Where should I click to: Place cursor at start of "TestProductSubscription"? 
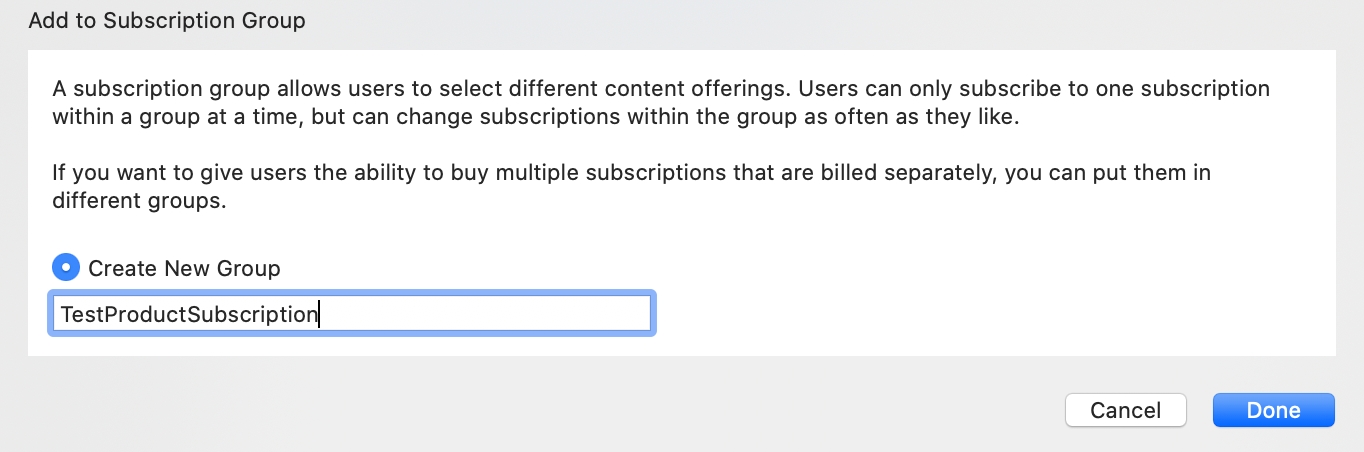pos(61,315)
